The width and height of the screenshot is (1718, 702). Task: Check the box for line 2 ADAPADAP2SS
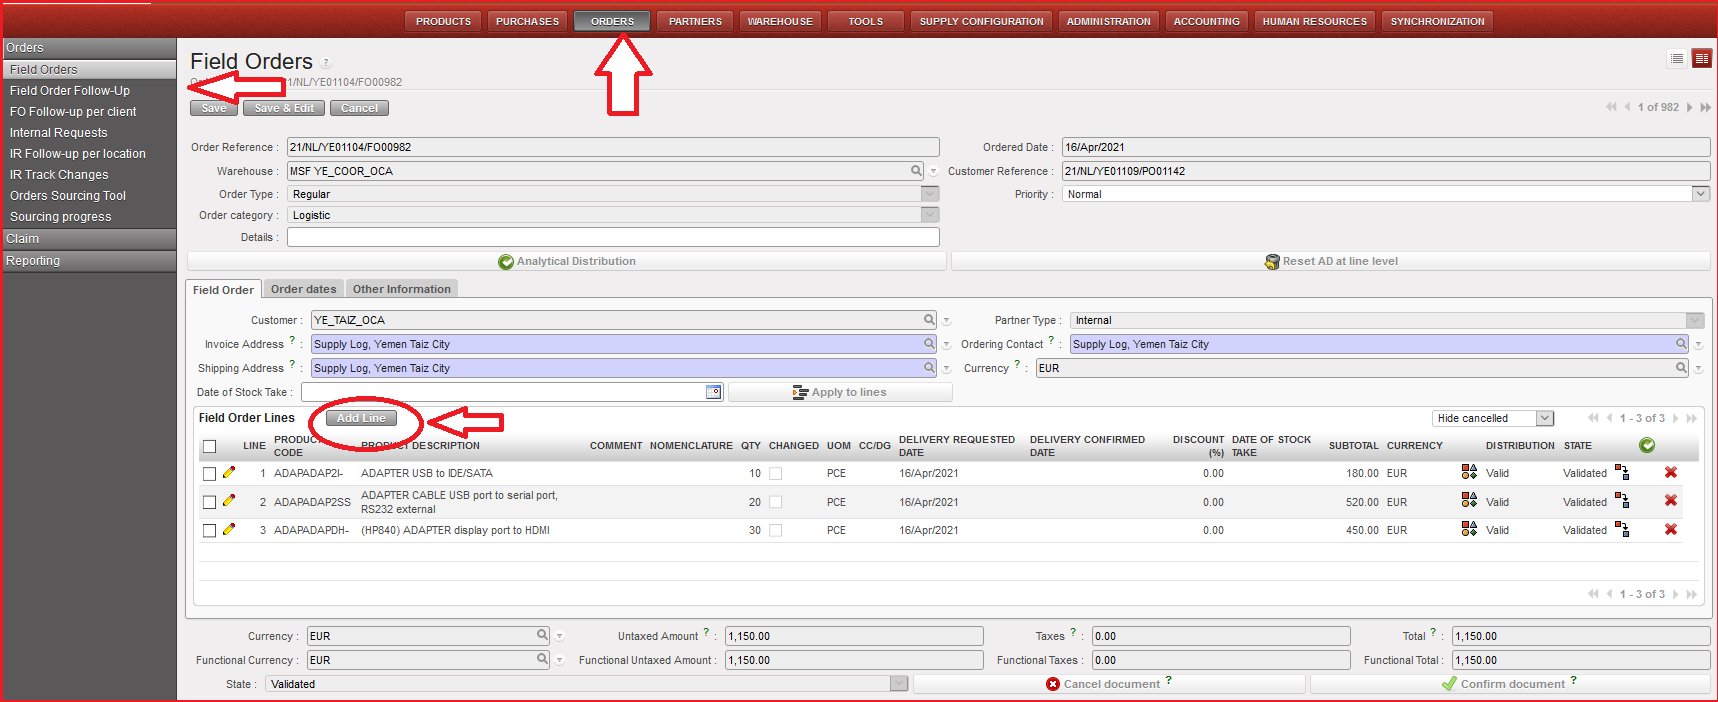tap(209, 502)
